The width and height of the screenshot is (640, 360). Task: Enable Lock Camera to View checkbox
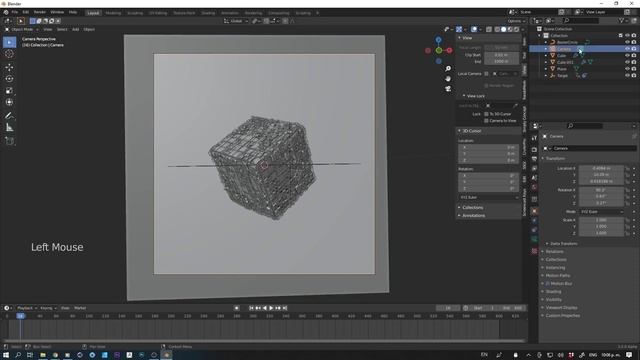[x=487, y=121]
